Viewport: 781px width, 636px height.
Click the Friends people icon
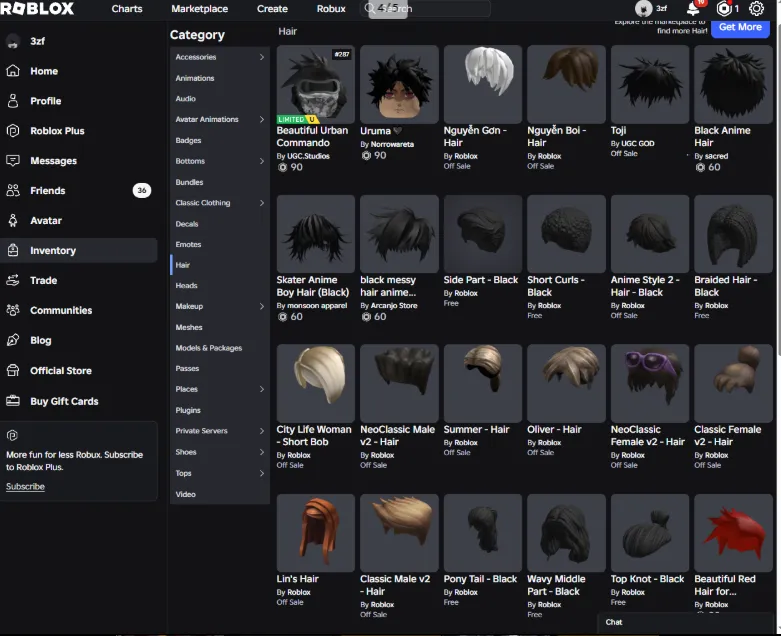pyautogui.click(x=13, y=190)
